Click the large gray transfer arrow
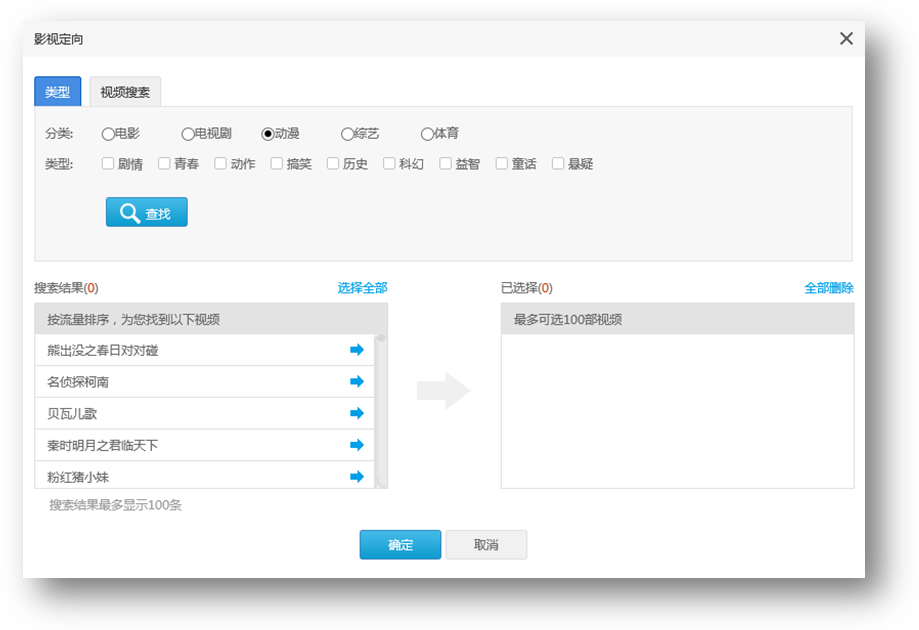The height and width of the screenshot is (630, 919). (444, 390)
